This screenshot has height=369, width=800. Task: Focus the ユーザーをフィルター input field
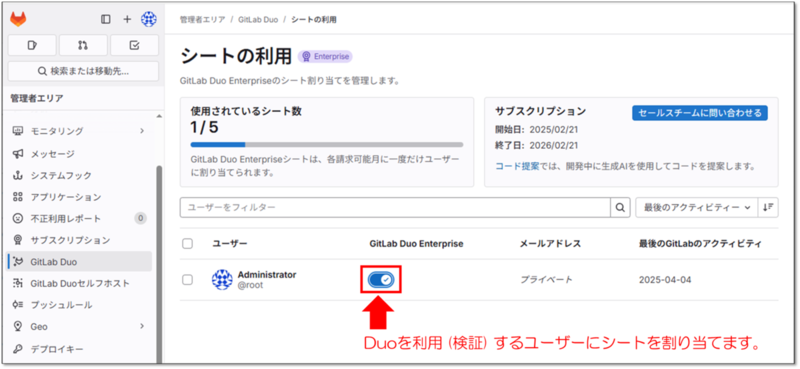(395, 207)
